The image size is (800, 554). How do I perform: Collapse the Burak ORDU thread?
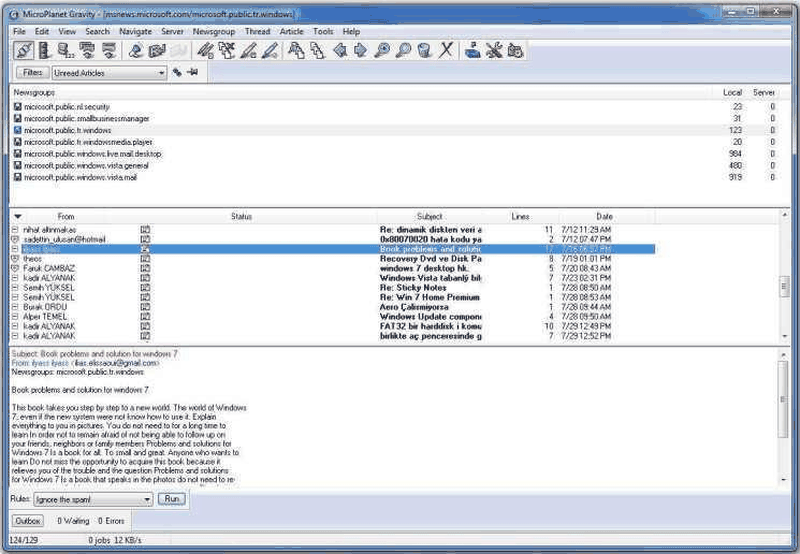pos(15,307)
